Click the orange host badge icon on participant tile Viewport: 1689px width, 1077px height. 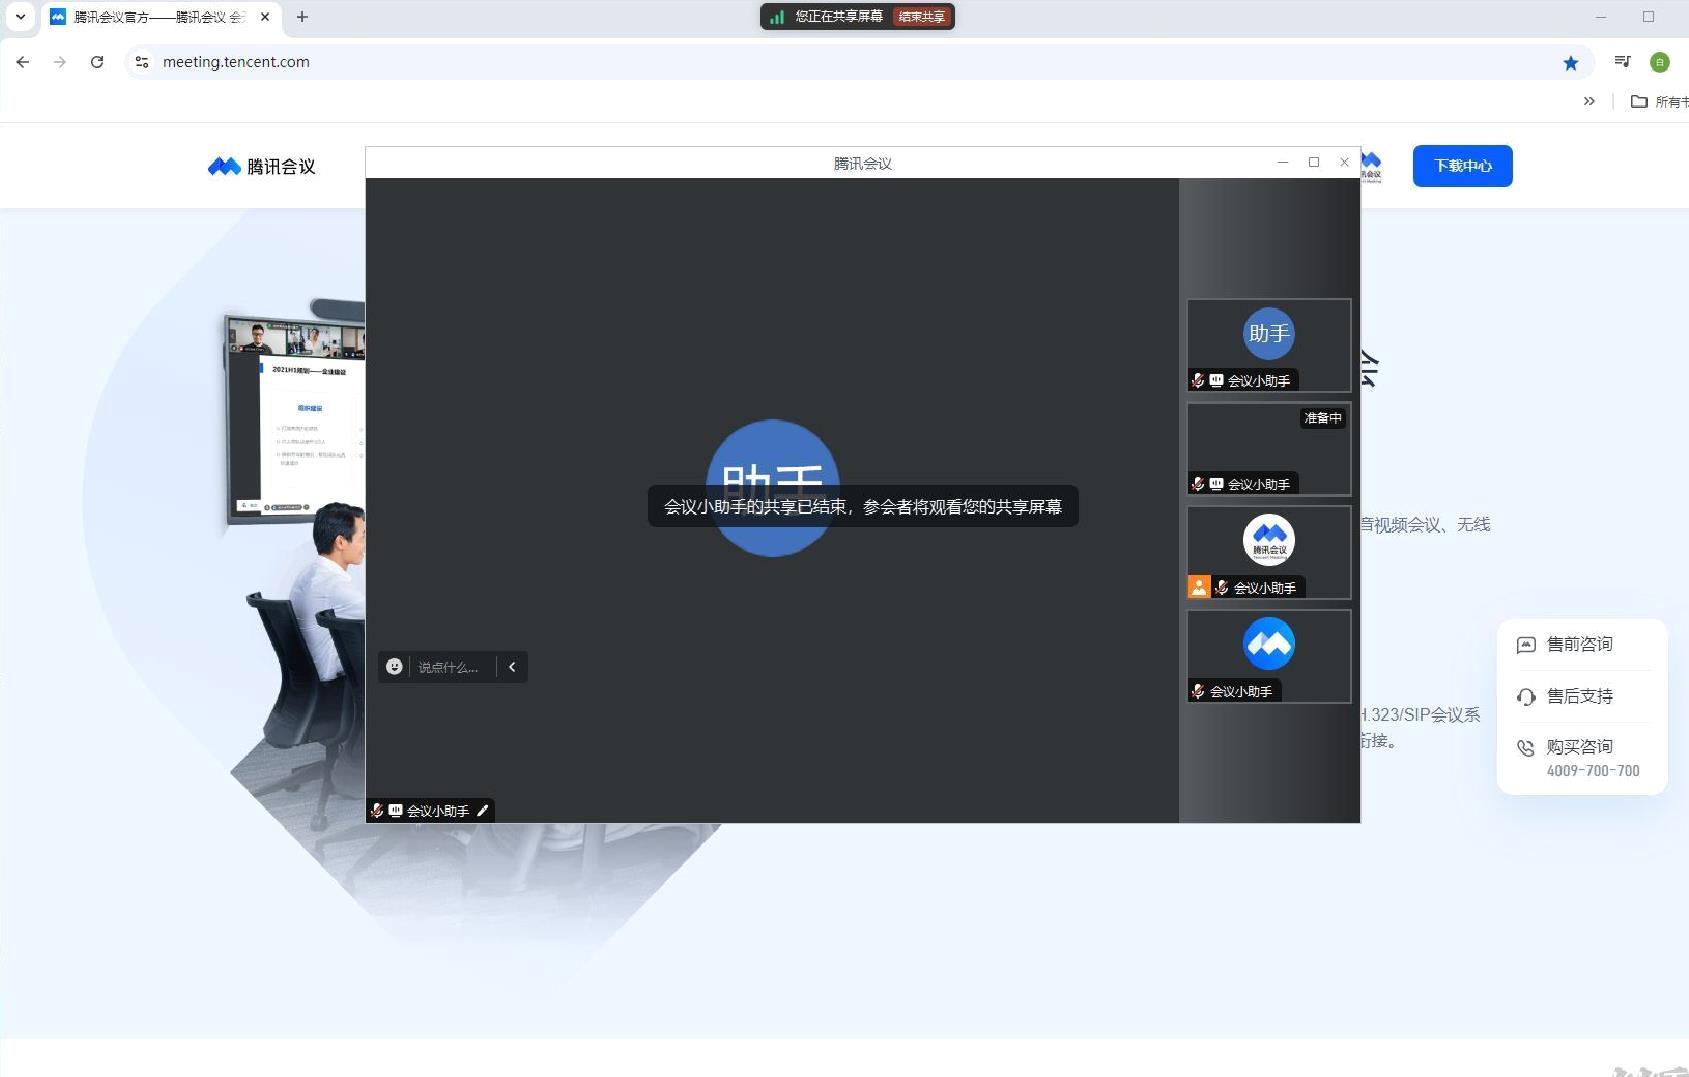(x=1199, y=587)
